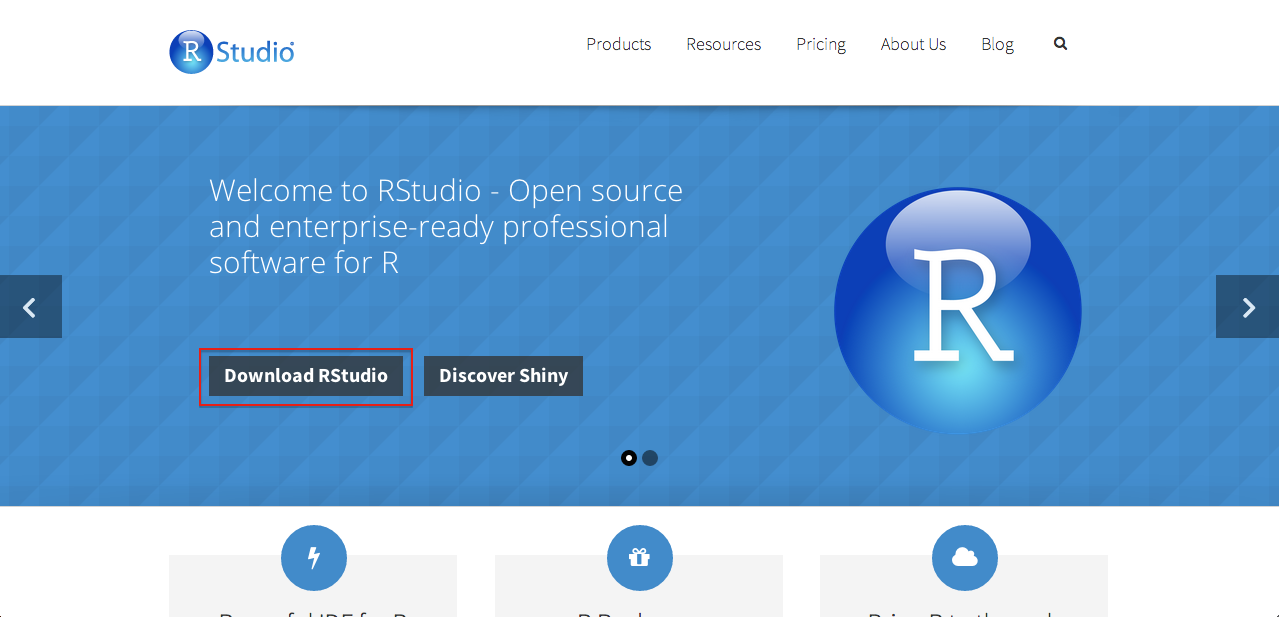Click the Download RStudio button
The width and height of the screenshot is (1279, 617).
[306, 376]
